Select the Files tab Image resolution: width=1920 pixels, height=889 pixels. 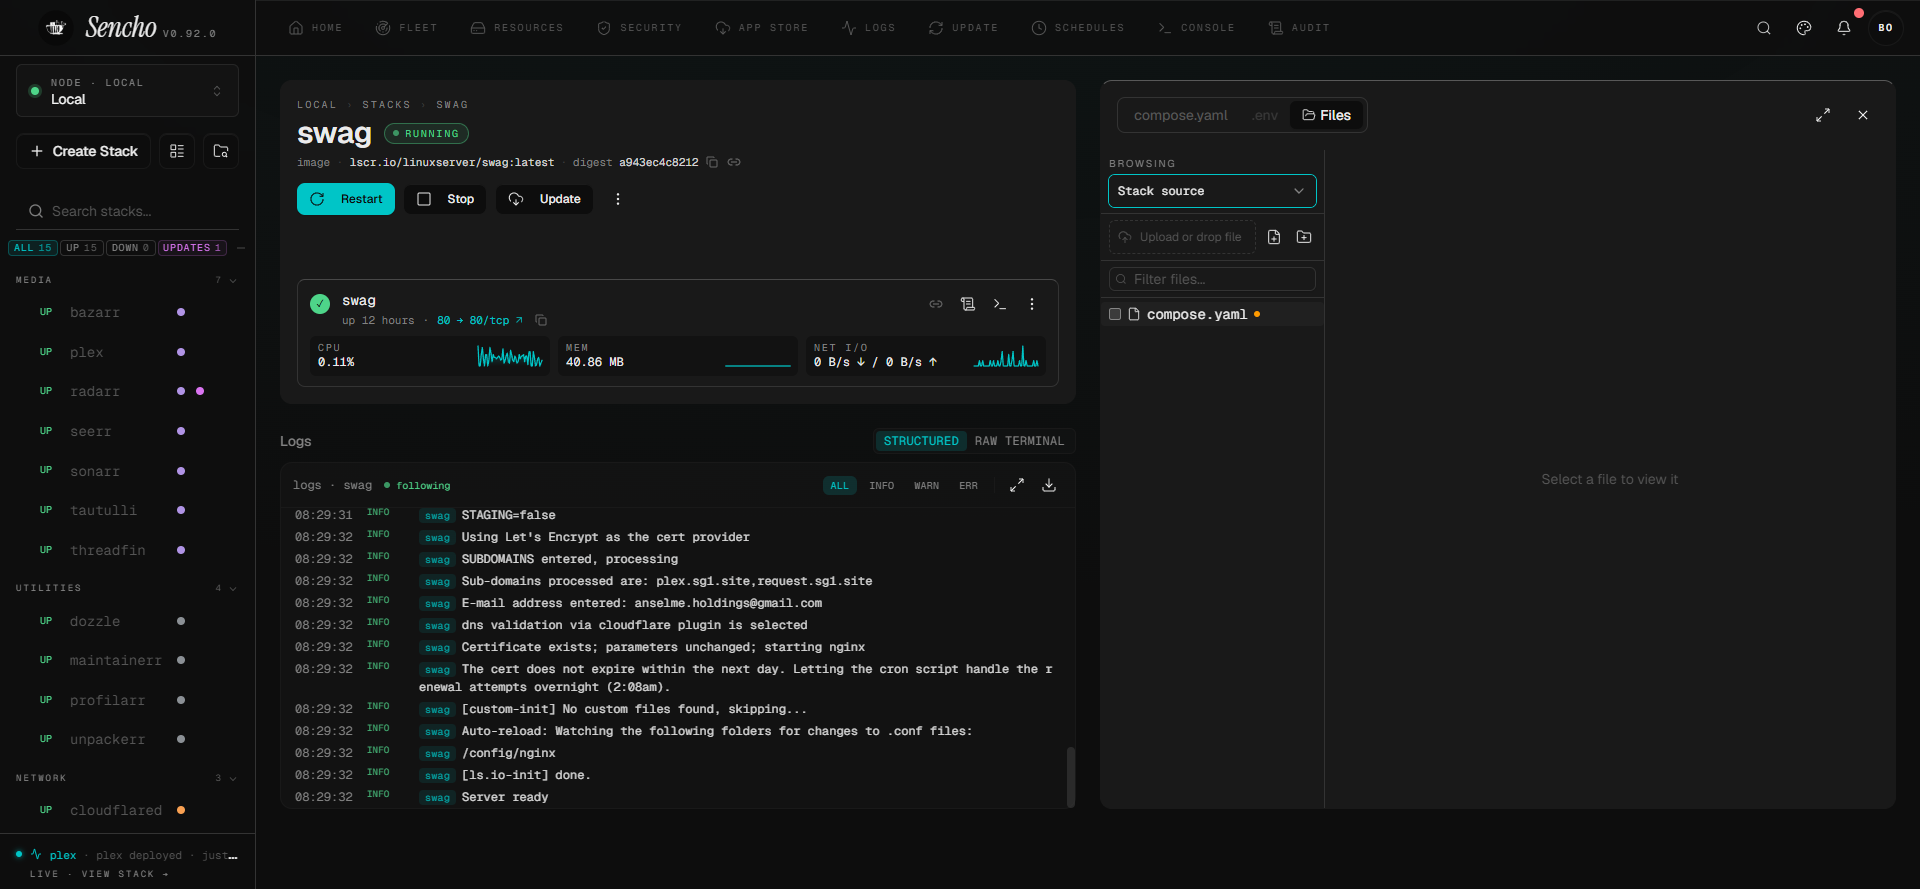(x=1327, y=115)
